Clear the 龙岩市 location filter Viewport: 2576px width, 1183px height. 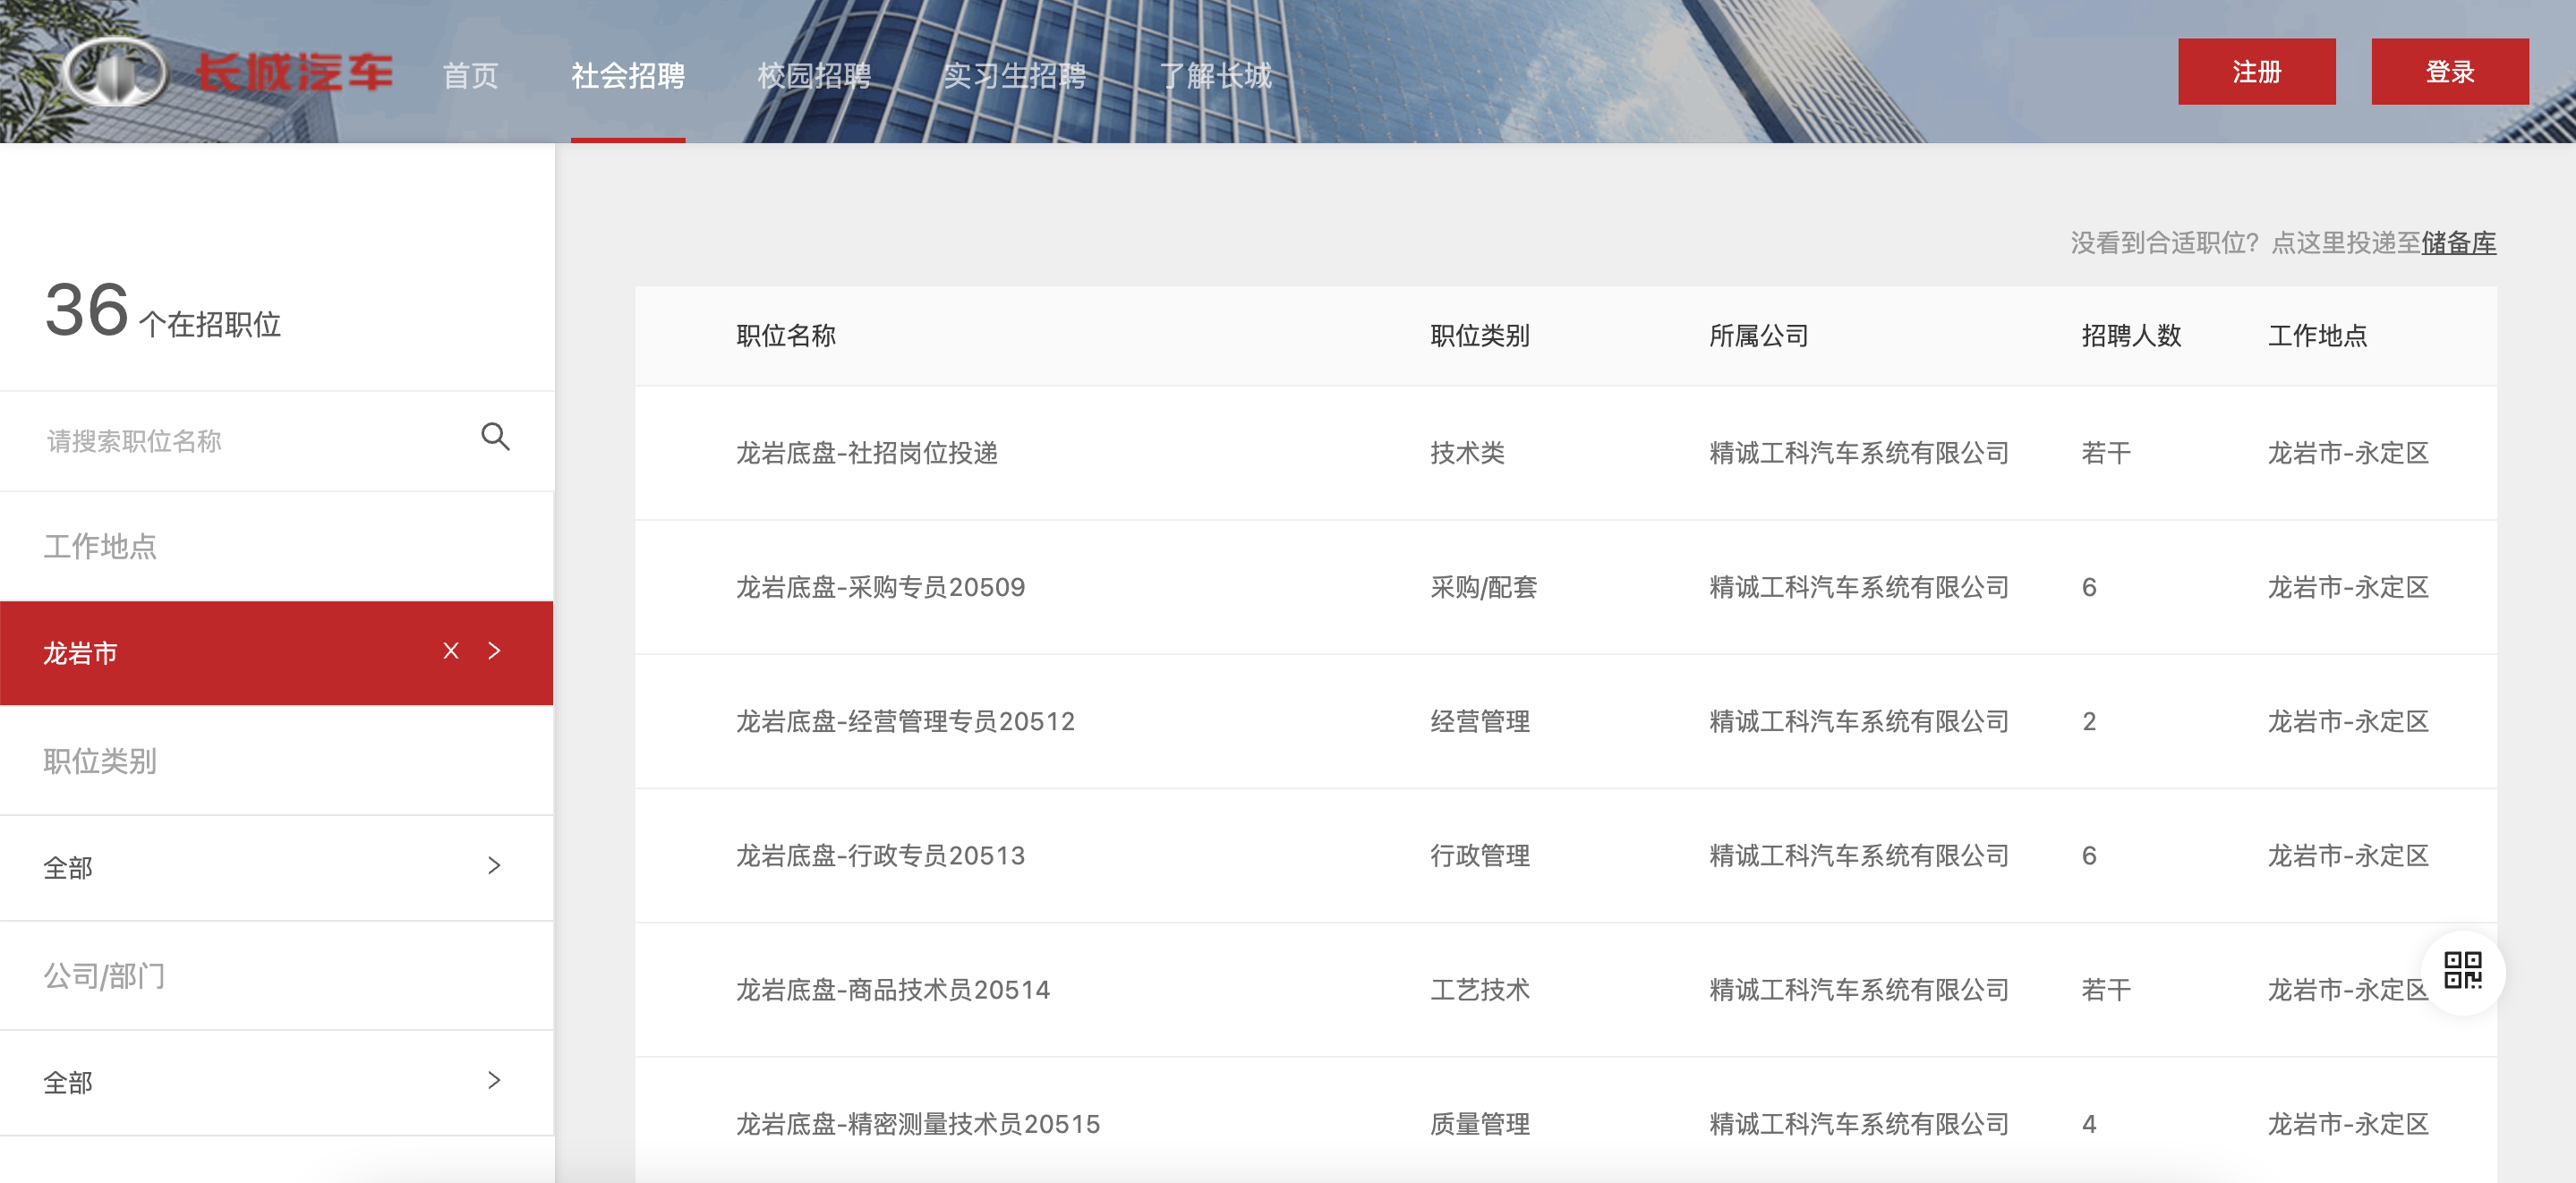point(451,651)
